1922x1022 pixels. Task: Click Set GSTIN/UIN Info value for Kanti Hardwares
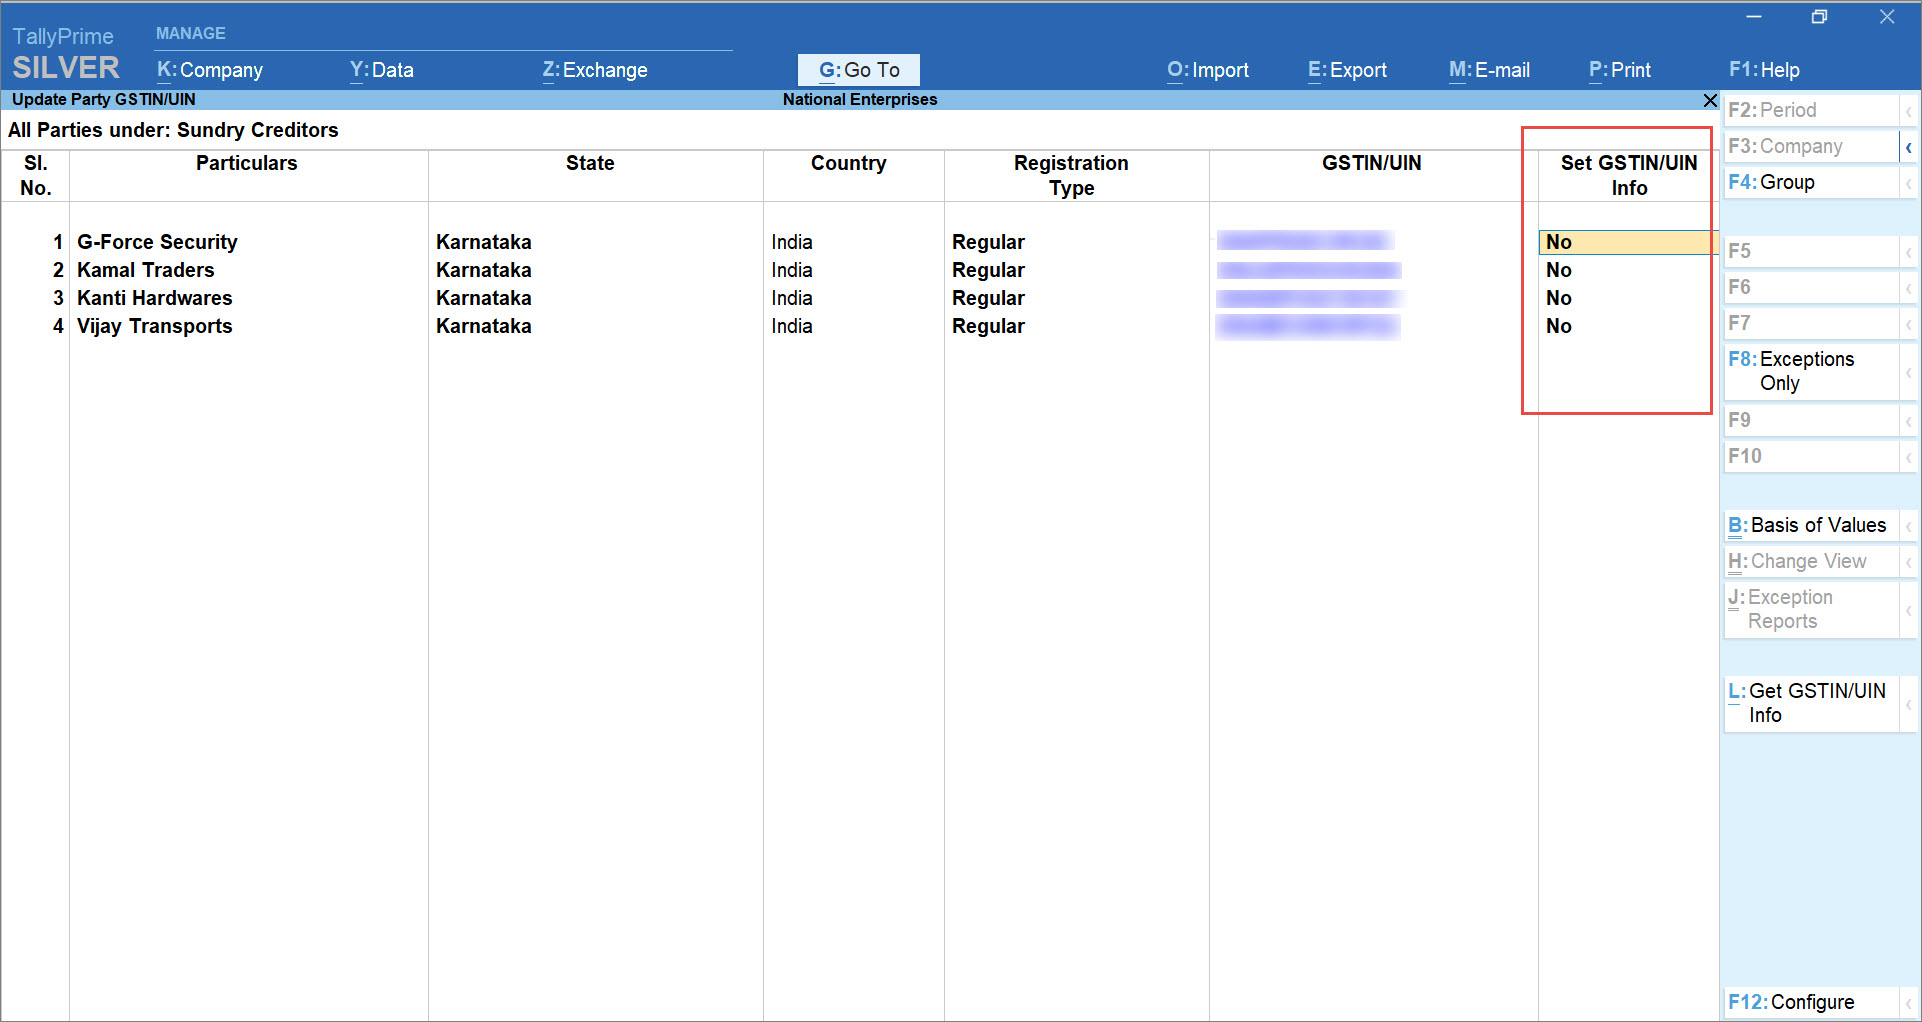pos(1559,298)
